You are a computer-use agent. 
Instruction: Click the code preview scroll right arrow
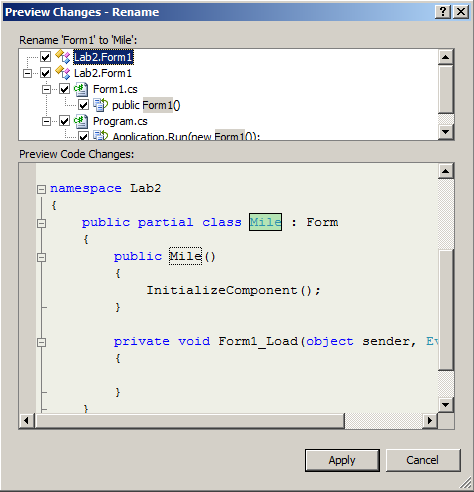pyautogui.click(x=430, y=421)
